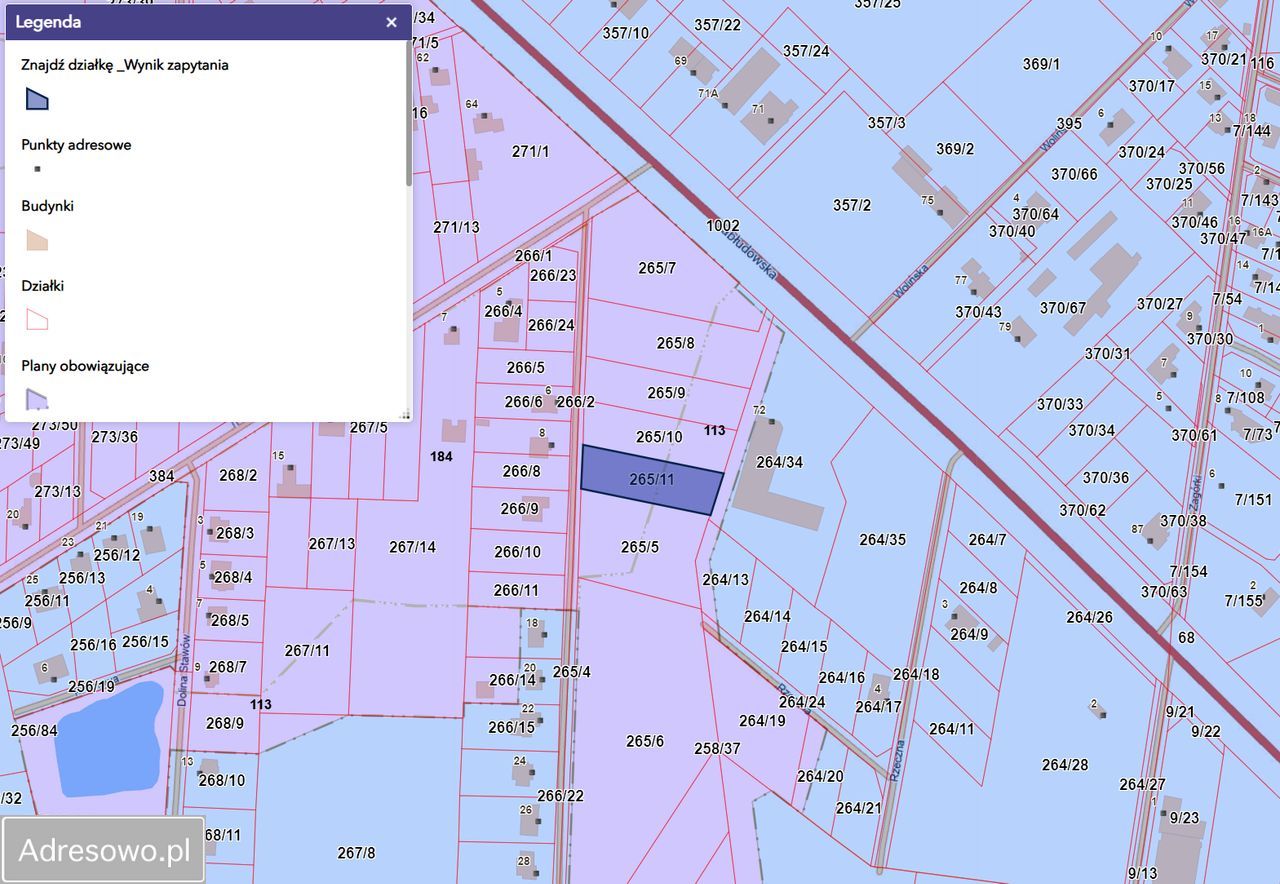Click parcel label 264/26
This screenshot has height=884, width=1280.
[x=1089, y=617]
